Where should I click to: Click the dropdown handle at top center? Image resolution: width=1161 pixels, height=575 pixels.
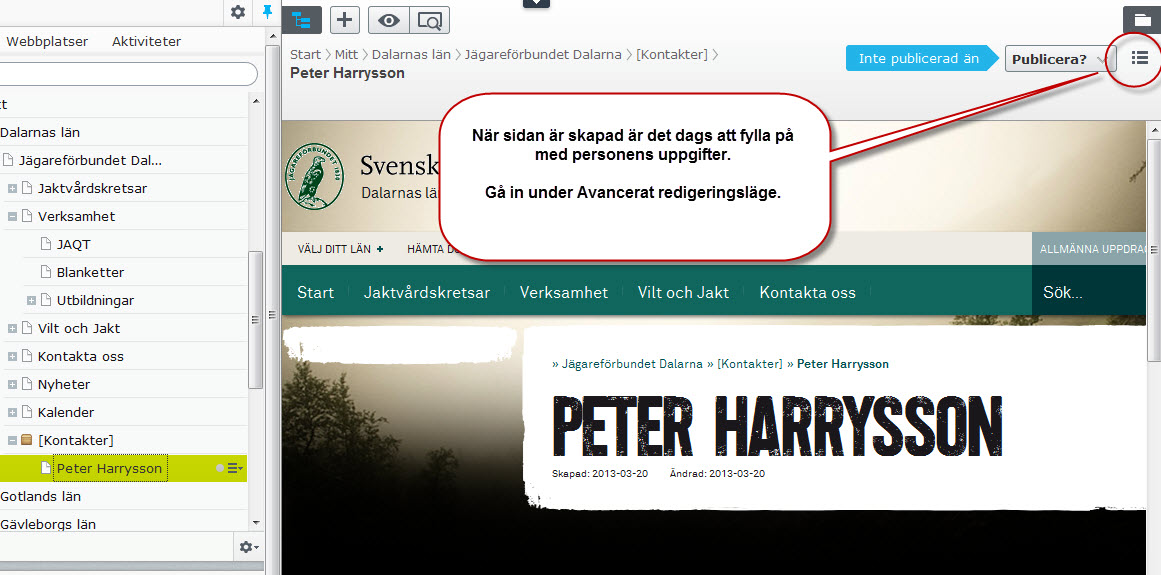(x=536, y=4)
